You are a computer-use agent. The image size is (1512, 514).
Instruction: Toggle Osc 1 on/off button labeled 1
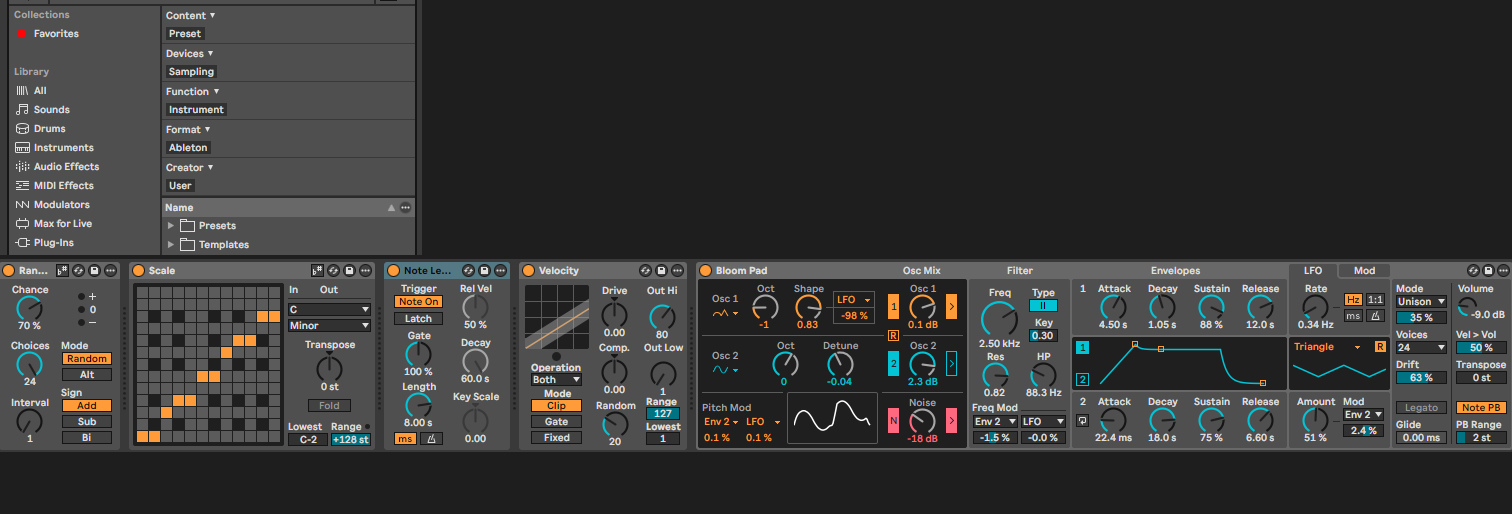(x=894, y=307)
